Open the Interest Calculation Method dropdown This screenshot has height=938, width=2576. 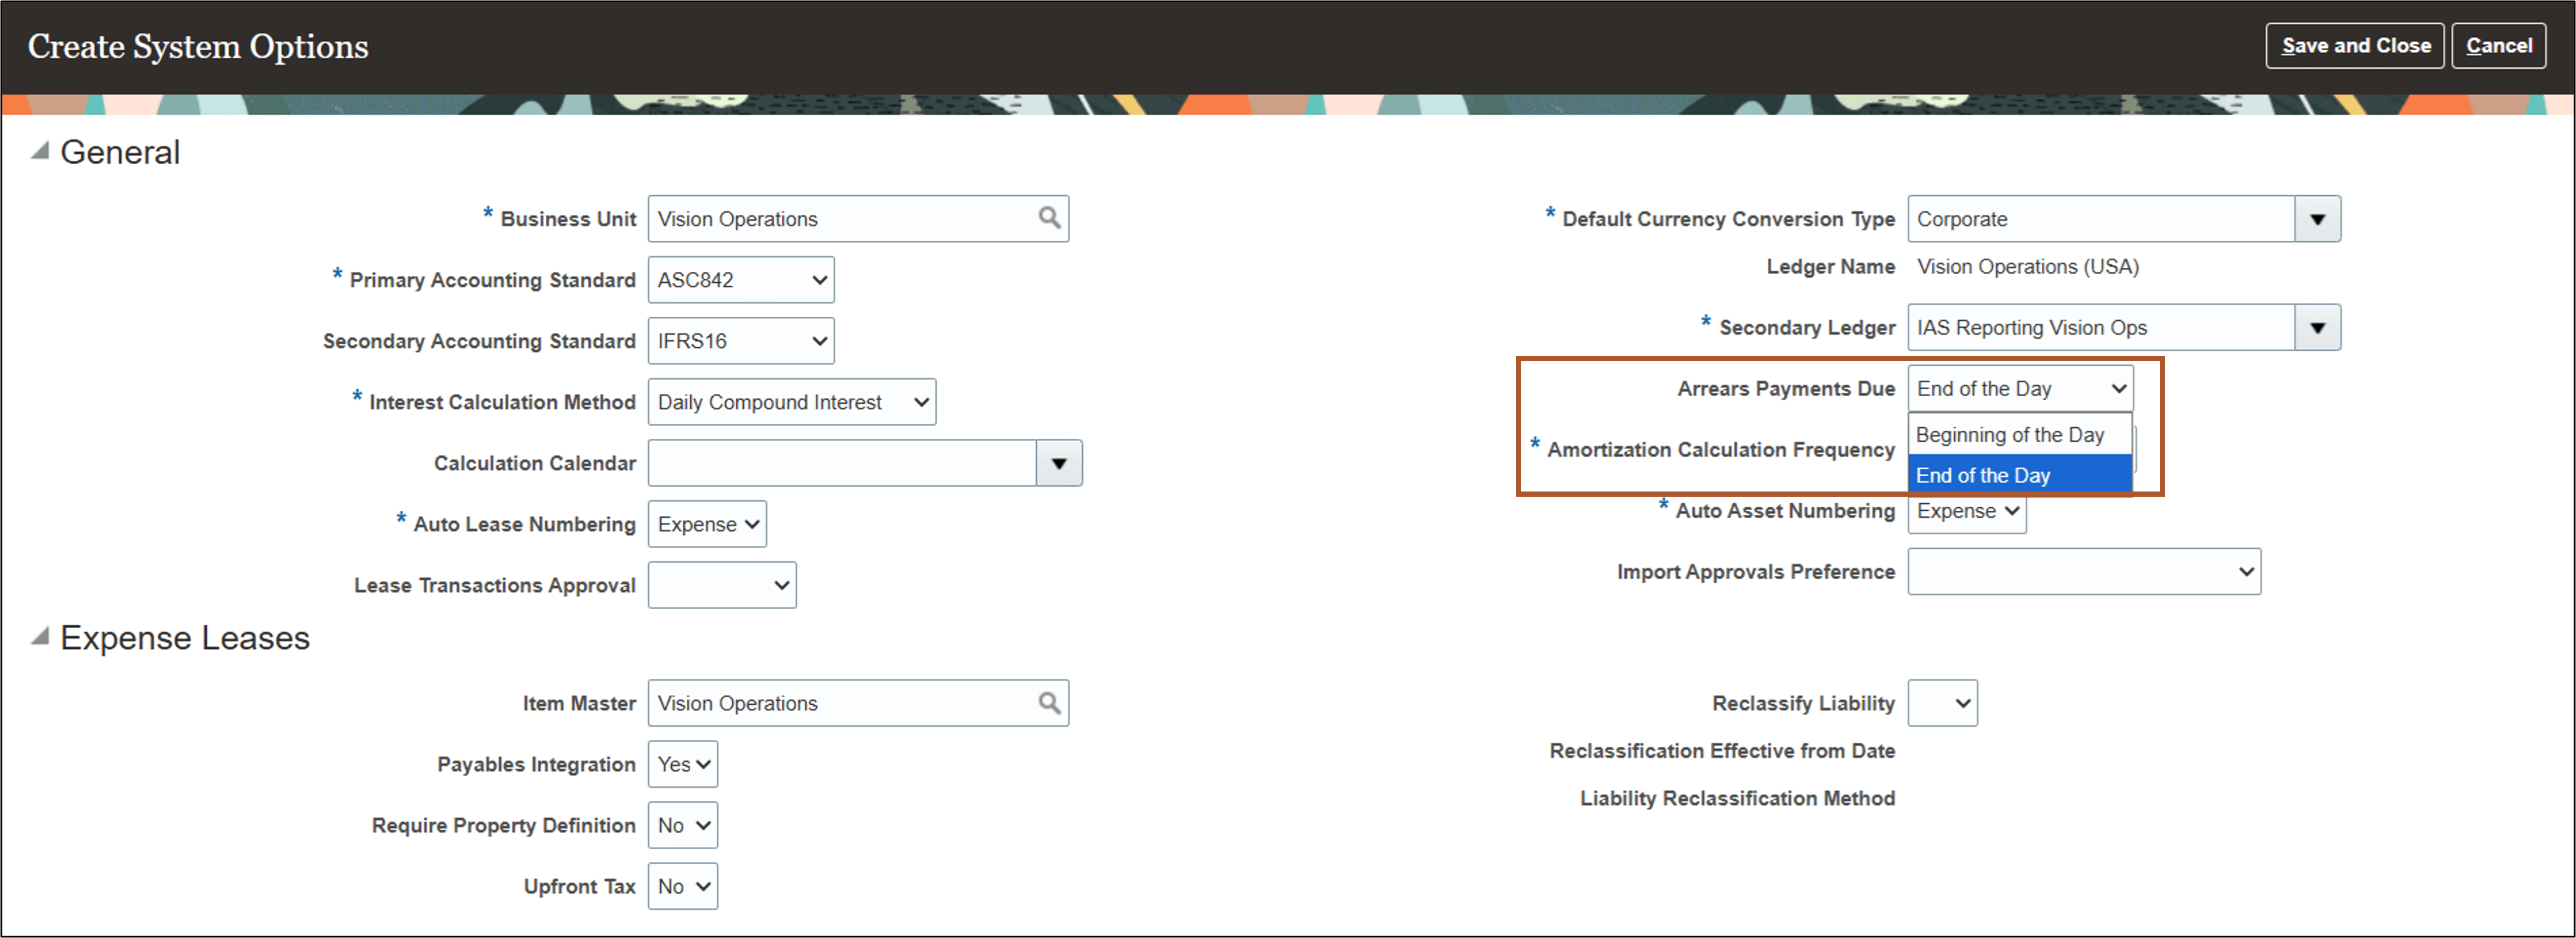(791, 402)
